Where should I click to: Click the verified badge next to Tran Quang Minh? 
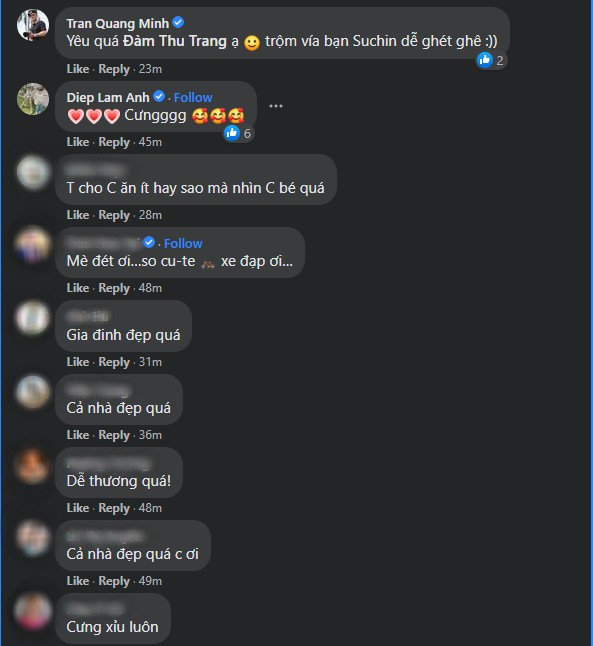coord(178,22)
